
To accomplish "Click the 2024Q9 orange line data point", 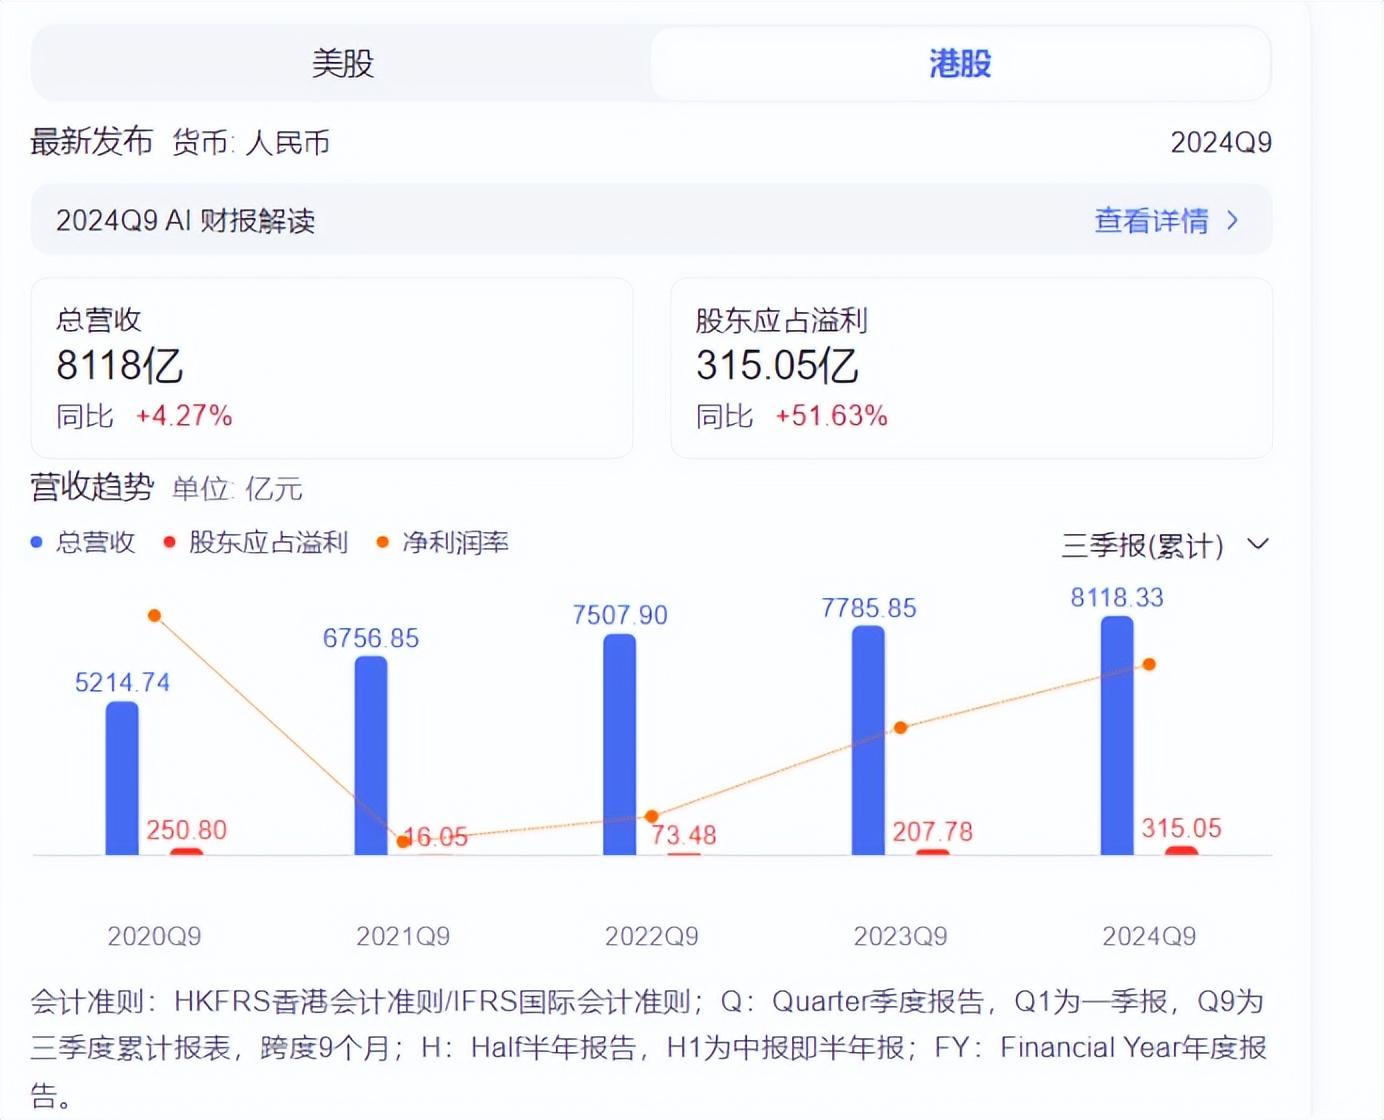I will [1149, 664].
